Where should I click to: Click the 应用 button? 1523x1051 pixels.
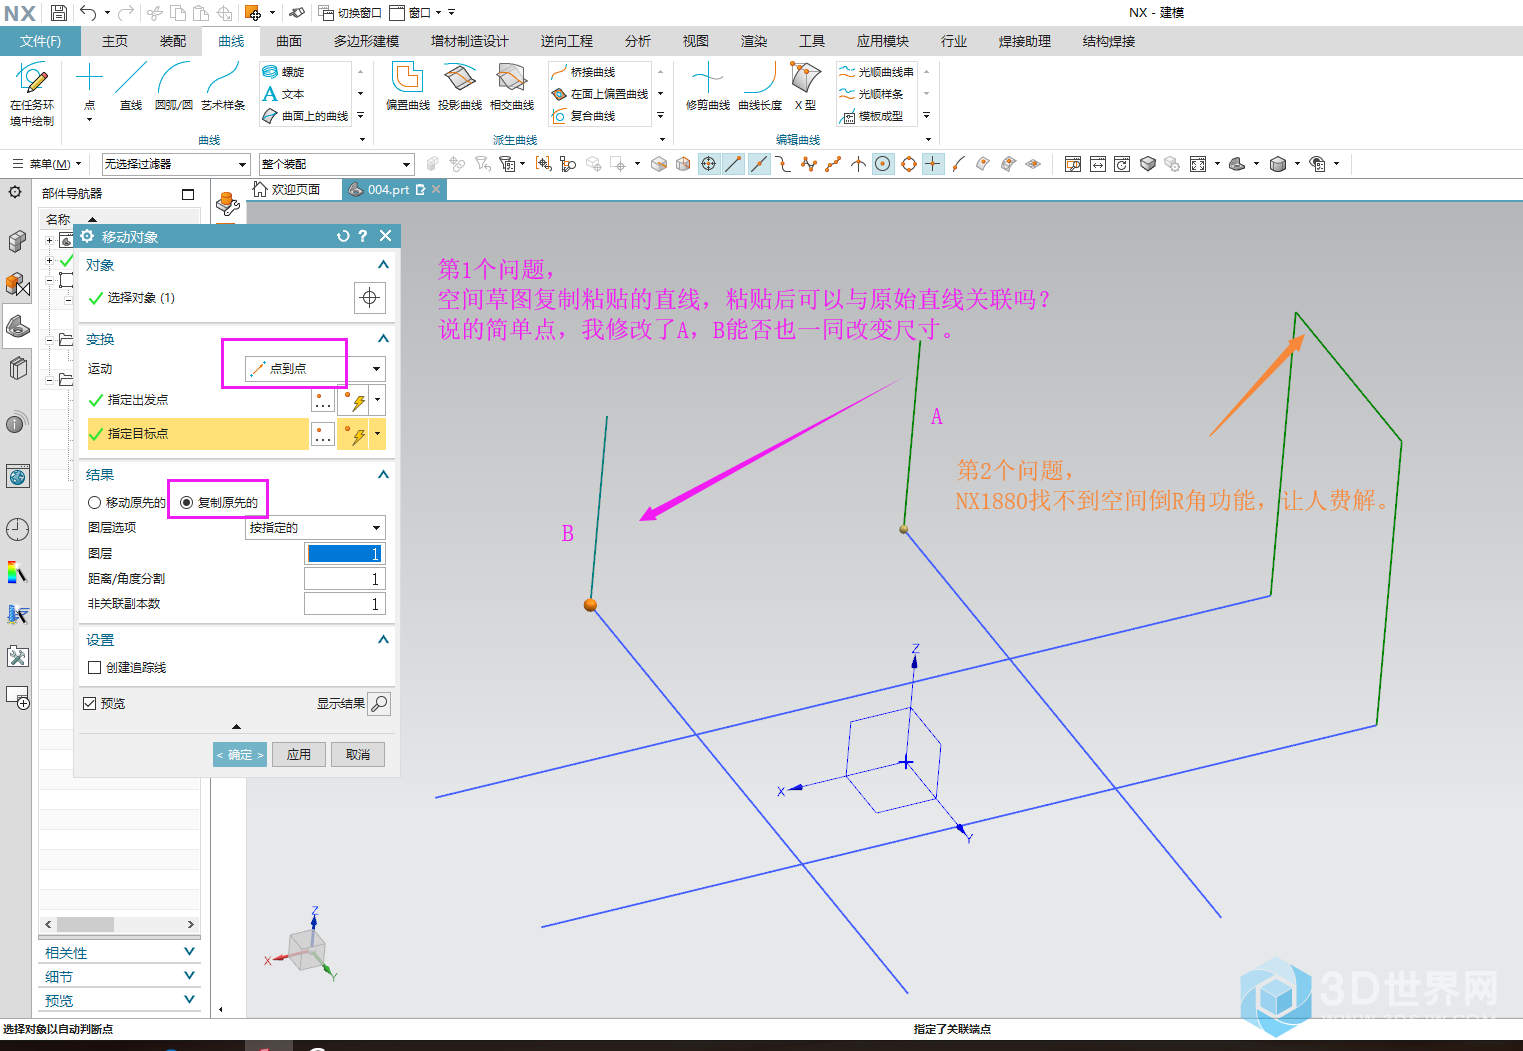pos(299,755)
